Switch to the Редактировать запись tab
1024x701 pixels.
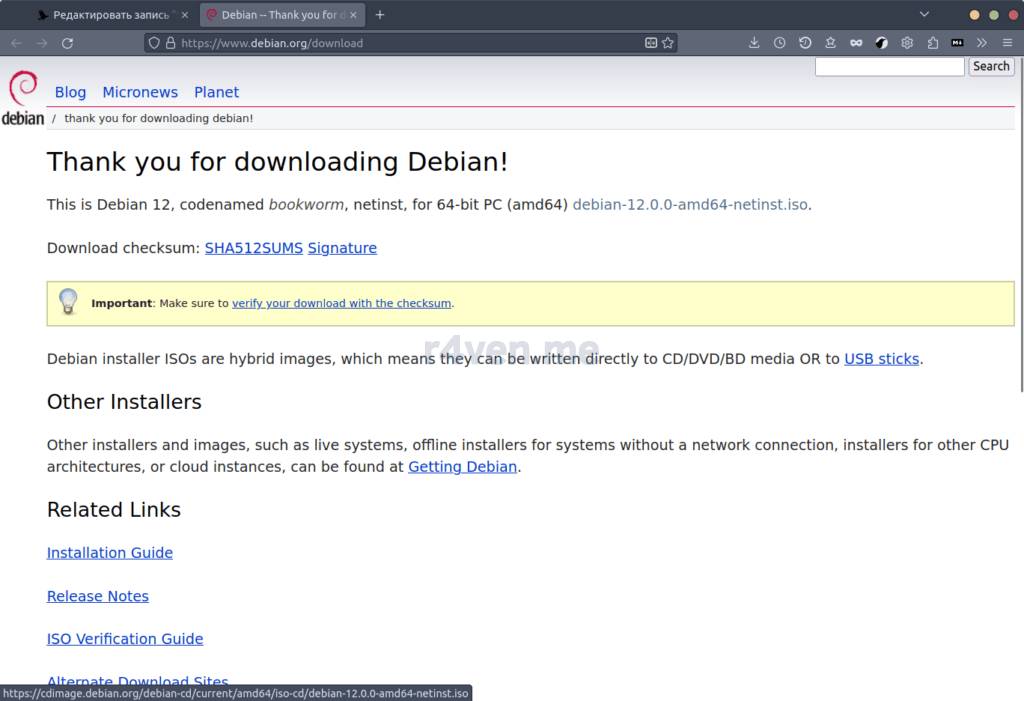tap(110, 15)
